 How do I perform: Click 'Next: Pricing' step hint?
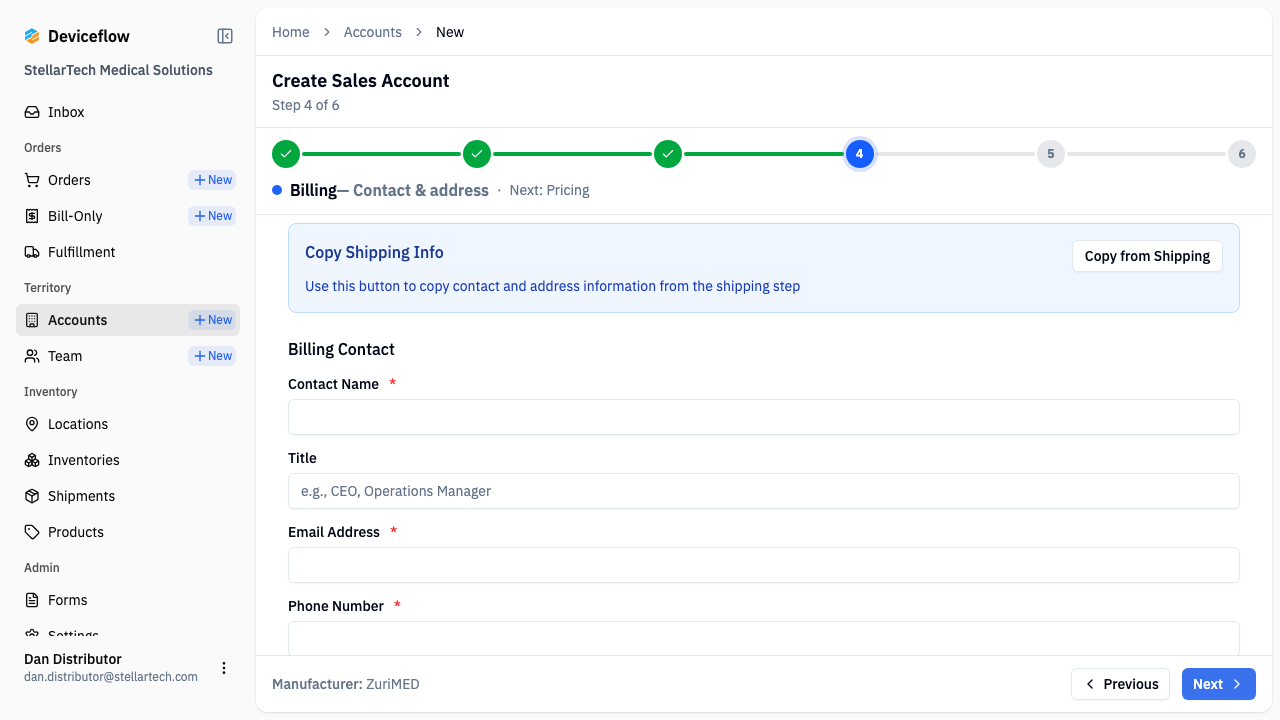[x=549, y=190]
